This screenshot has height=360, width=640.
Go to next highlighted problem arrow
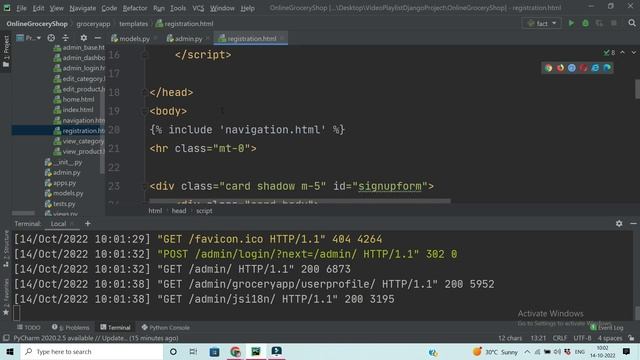(x=633, y=53)
